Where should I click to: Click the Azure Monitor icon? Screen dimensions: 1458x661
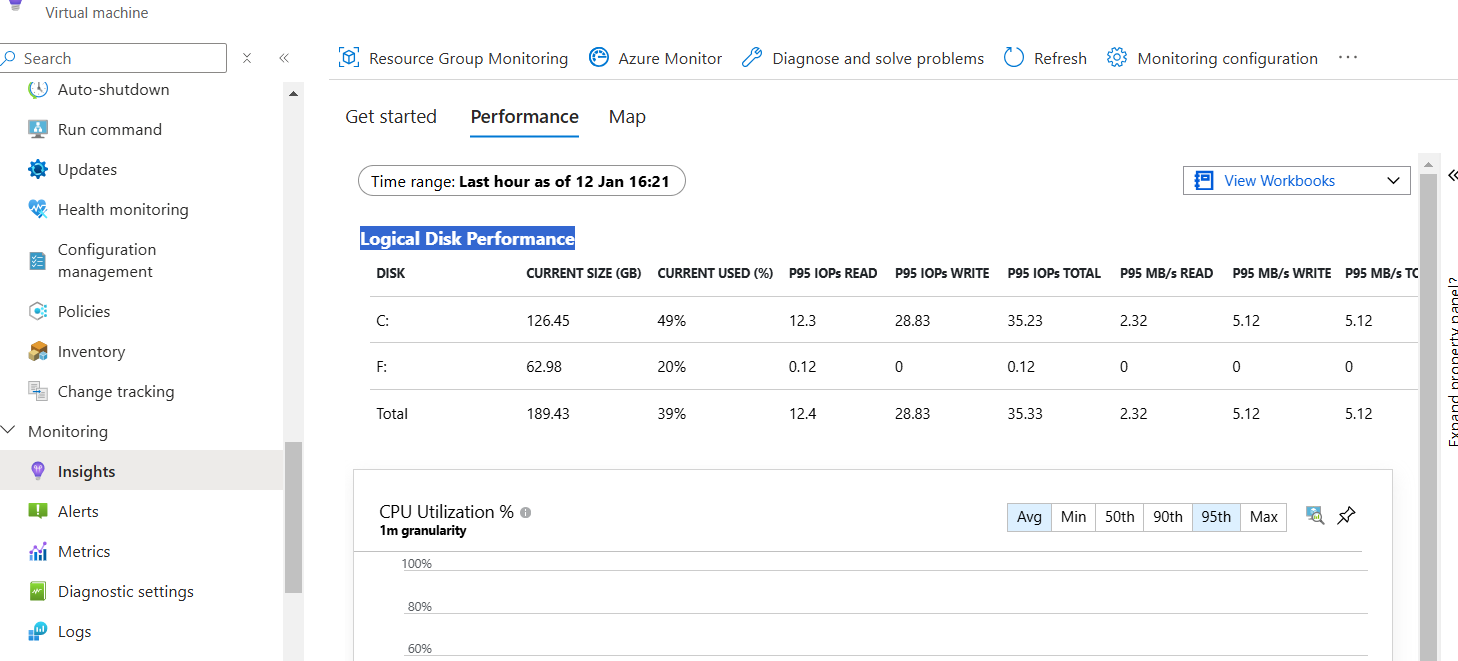(x=599, y=58)
